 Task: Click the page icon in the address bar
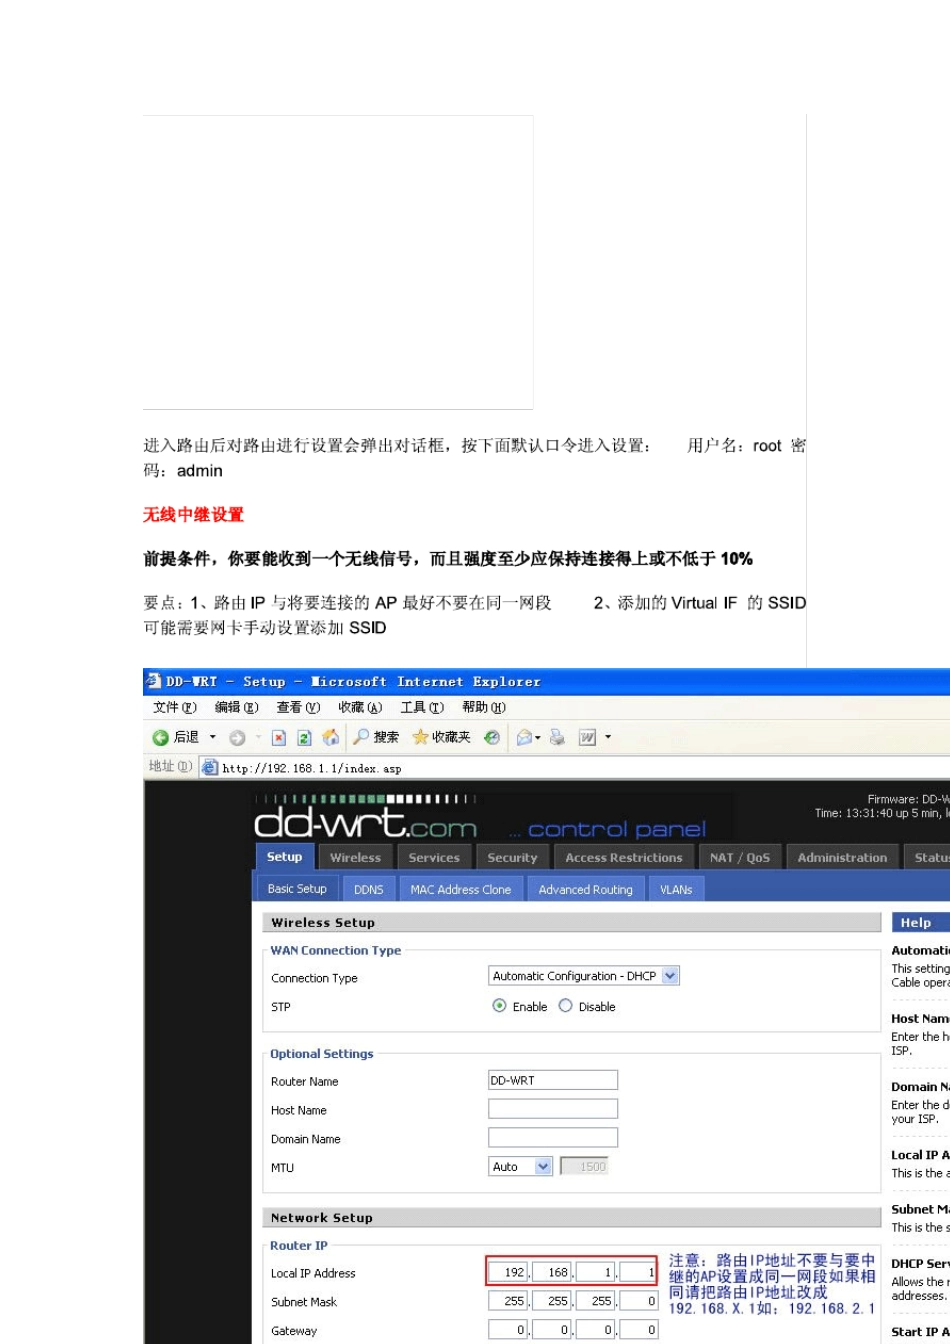(210, 767)
